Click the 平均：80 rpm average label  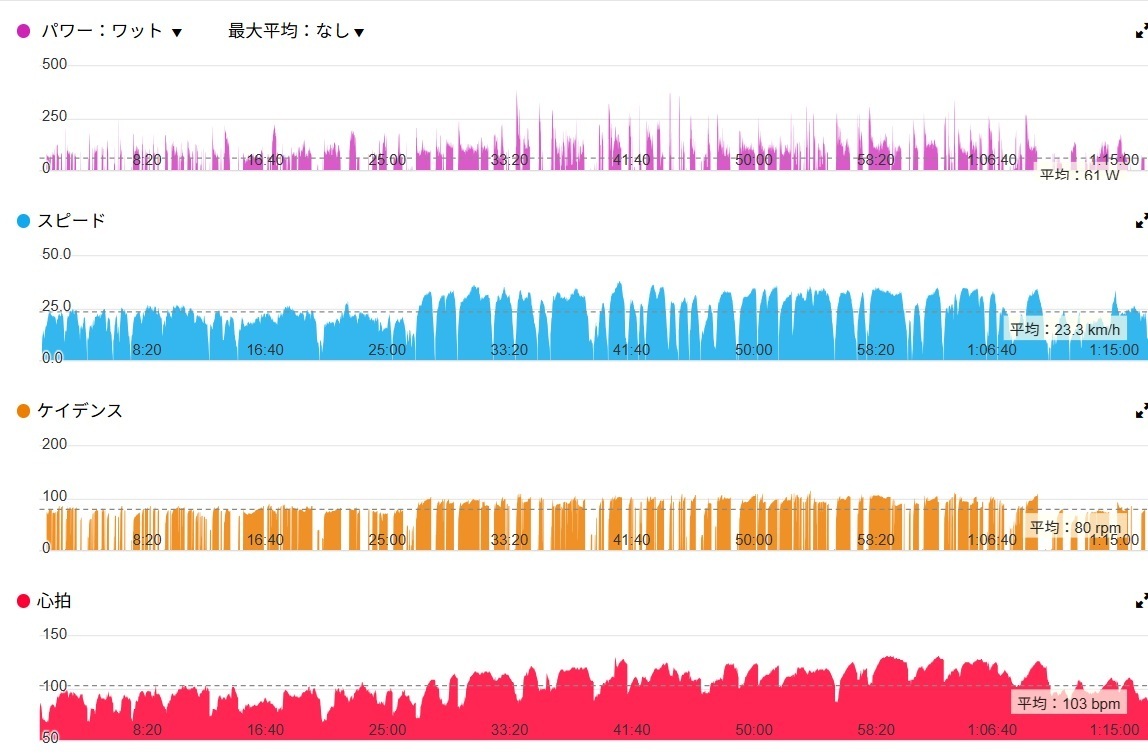click(x=1062, y=527)
